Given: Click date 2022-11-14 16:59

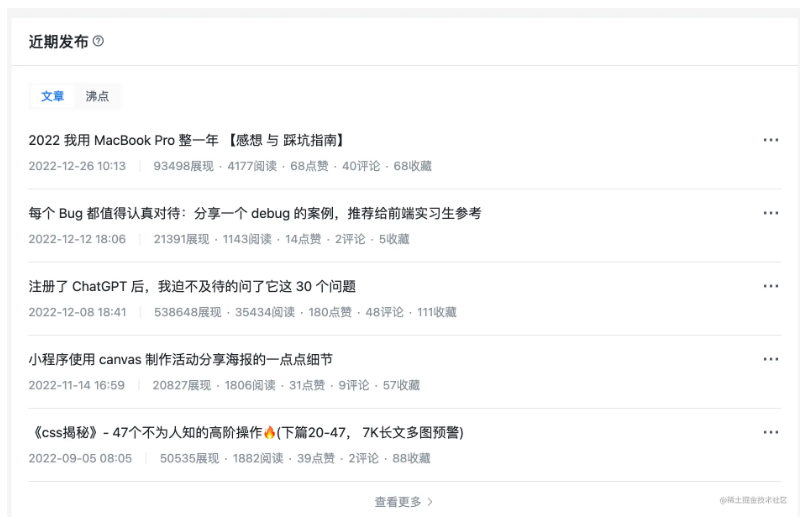Looking at the screenshot, I should pyautogui.click(x=77, y=385).
